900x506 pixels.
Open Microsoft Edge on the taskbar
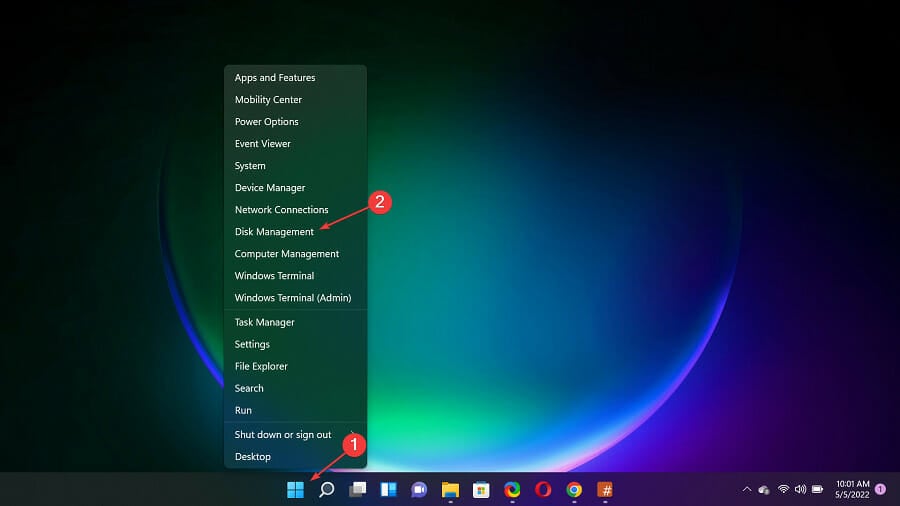pyautogui.click(x=512, y=489)
